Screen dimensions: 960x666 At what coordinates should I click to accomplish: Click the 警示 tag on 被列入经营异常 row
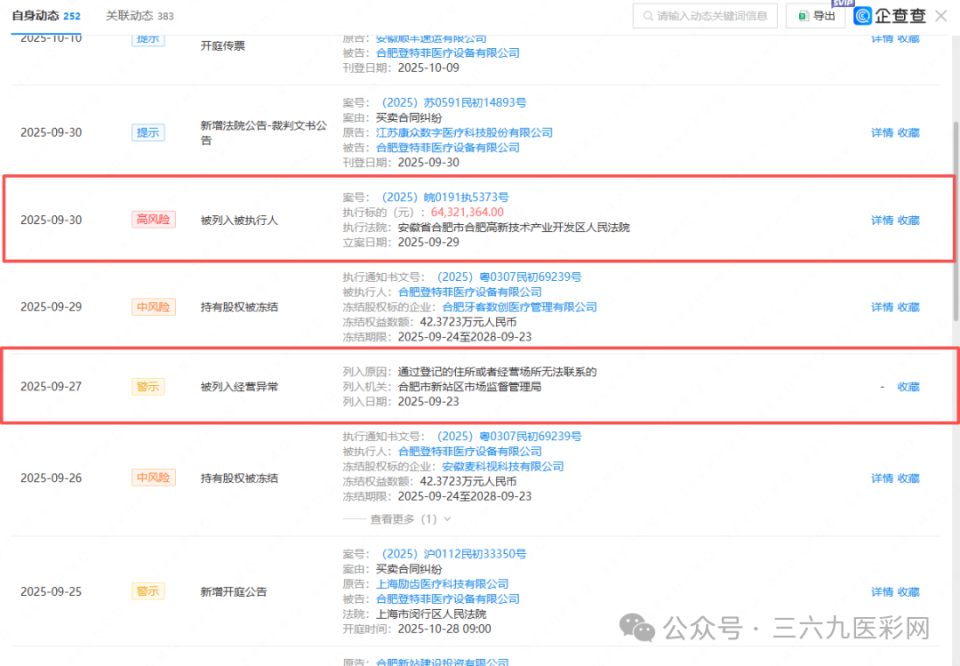(148, 387)
